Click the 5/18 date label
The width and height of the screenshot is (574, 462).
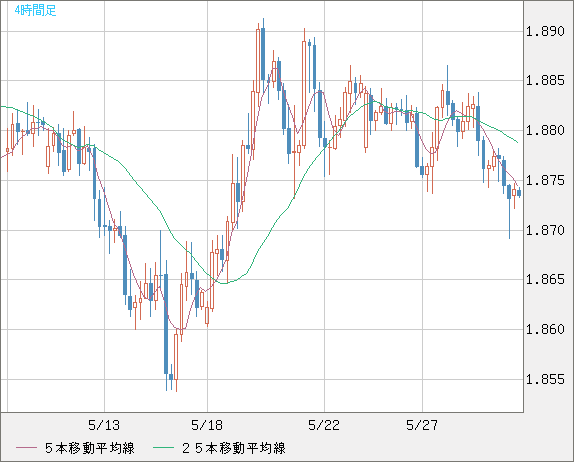coord(207,425)
